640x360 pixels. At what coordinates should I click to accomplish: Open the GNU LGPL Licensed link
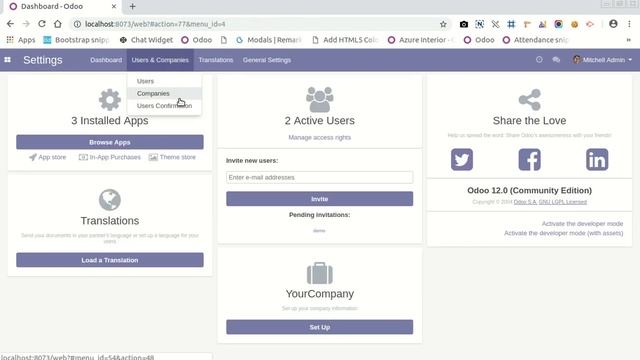point(562,202)
